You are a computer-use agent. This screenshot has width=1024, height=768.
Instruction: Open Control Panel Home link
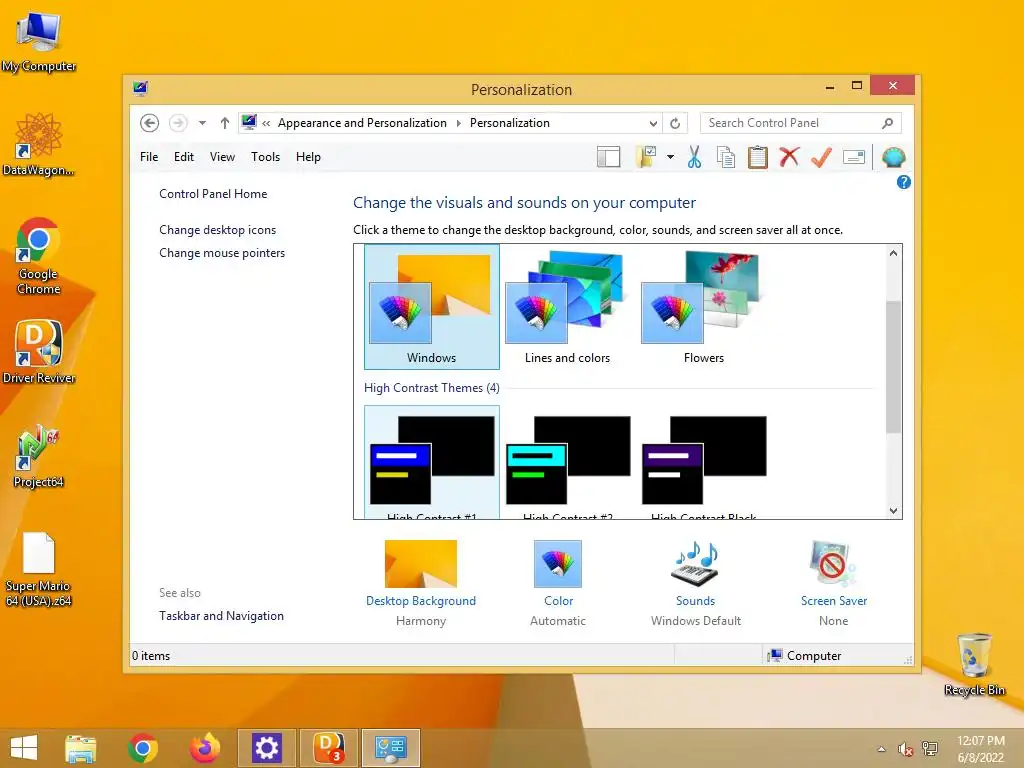pos(213,194)
